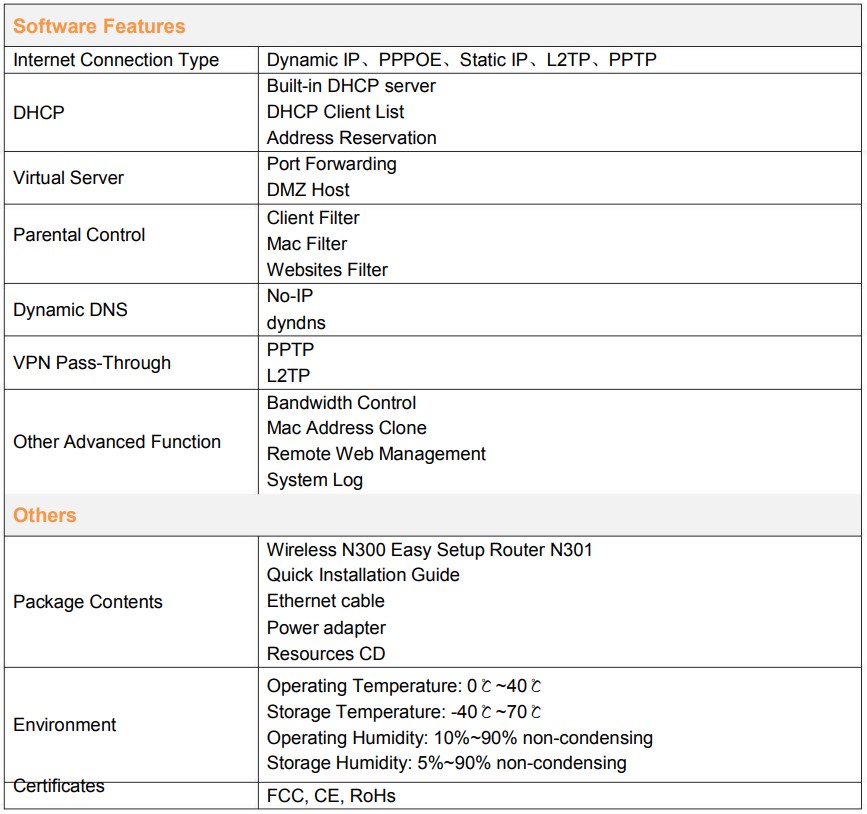This screenshot has width=867, height=814.
Task: Select the 'Certificates' row label
Action: coord(59,786)
